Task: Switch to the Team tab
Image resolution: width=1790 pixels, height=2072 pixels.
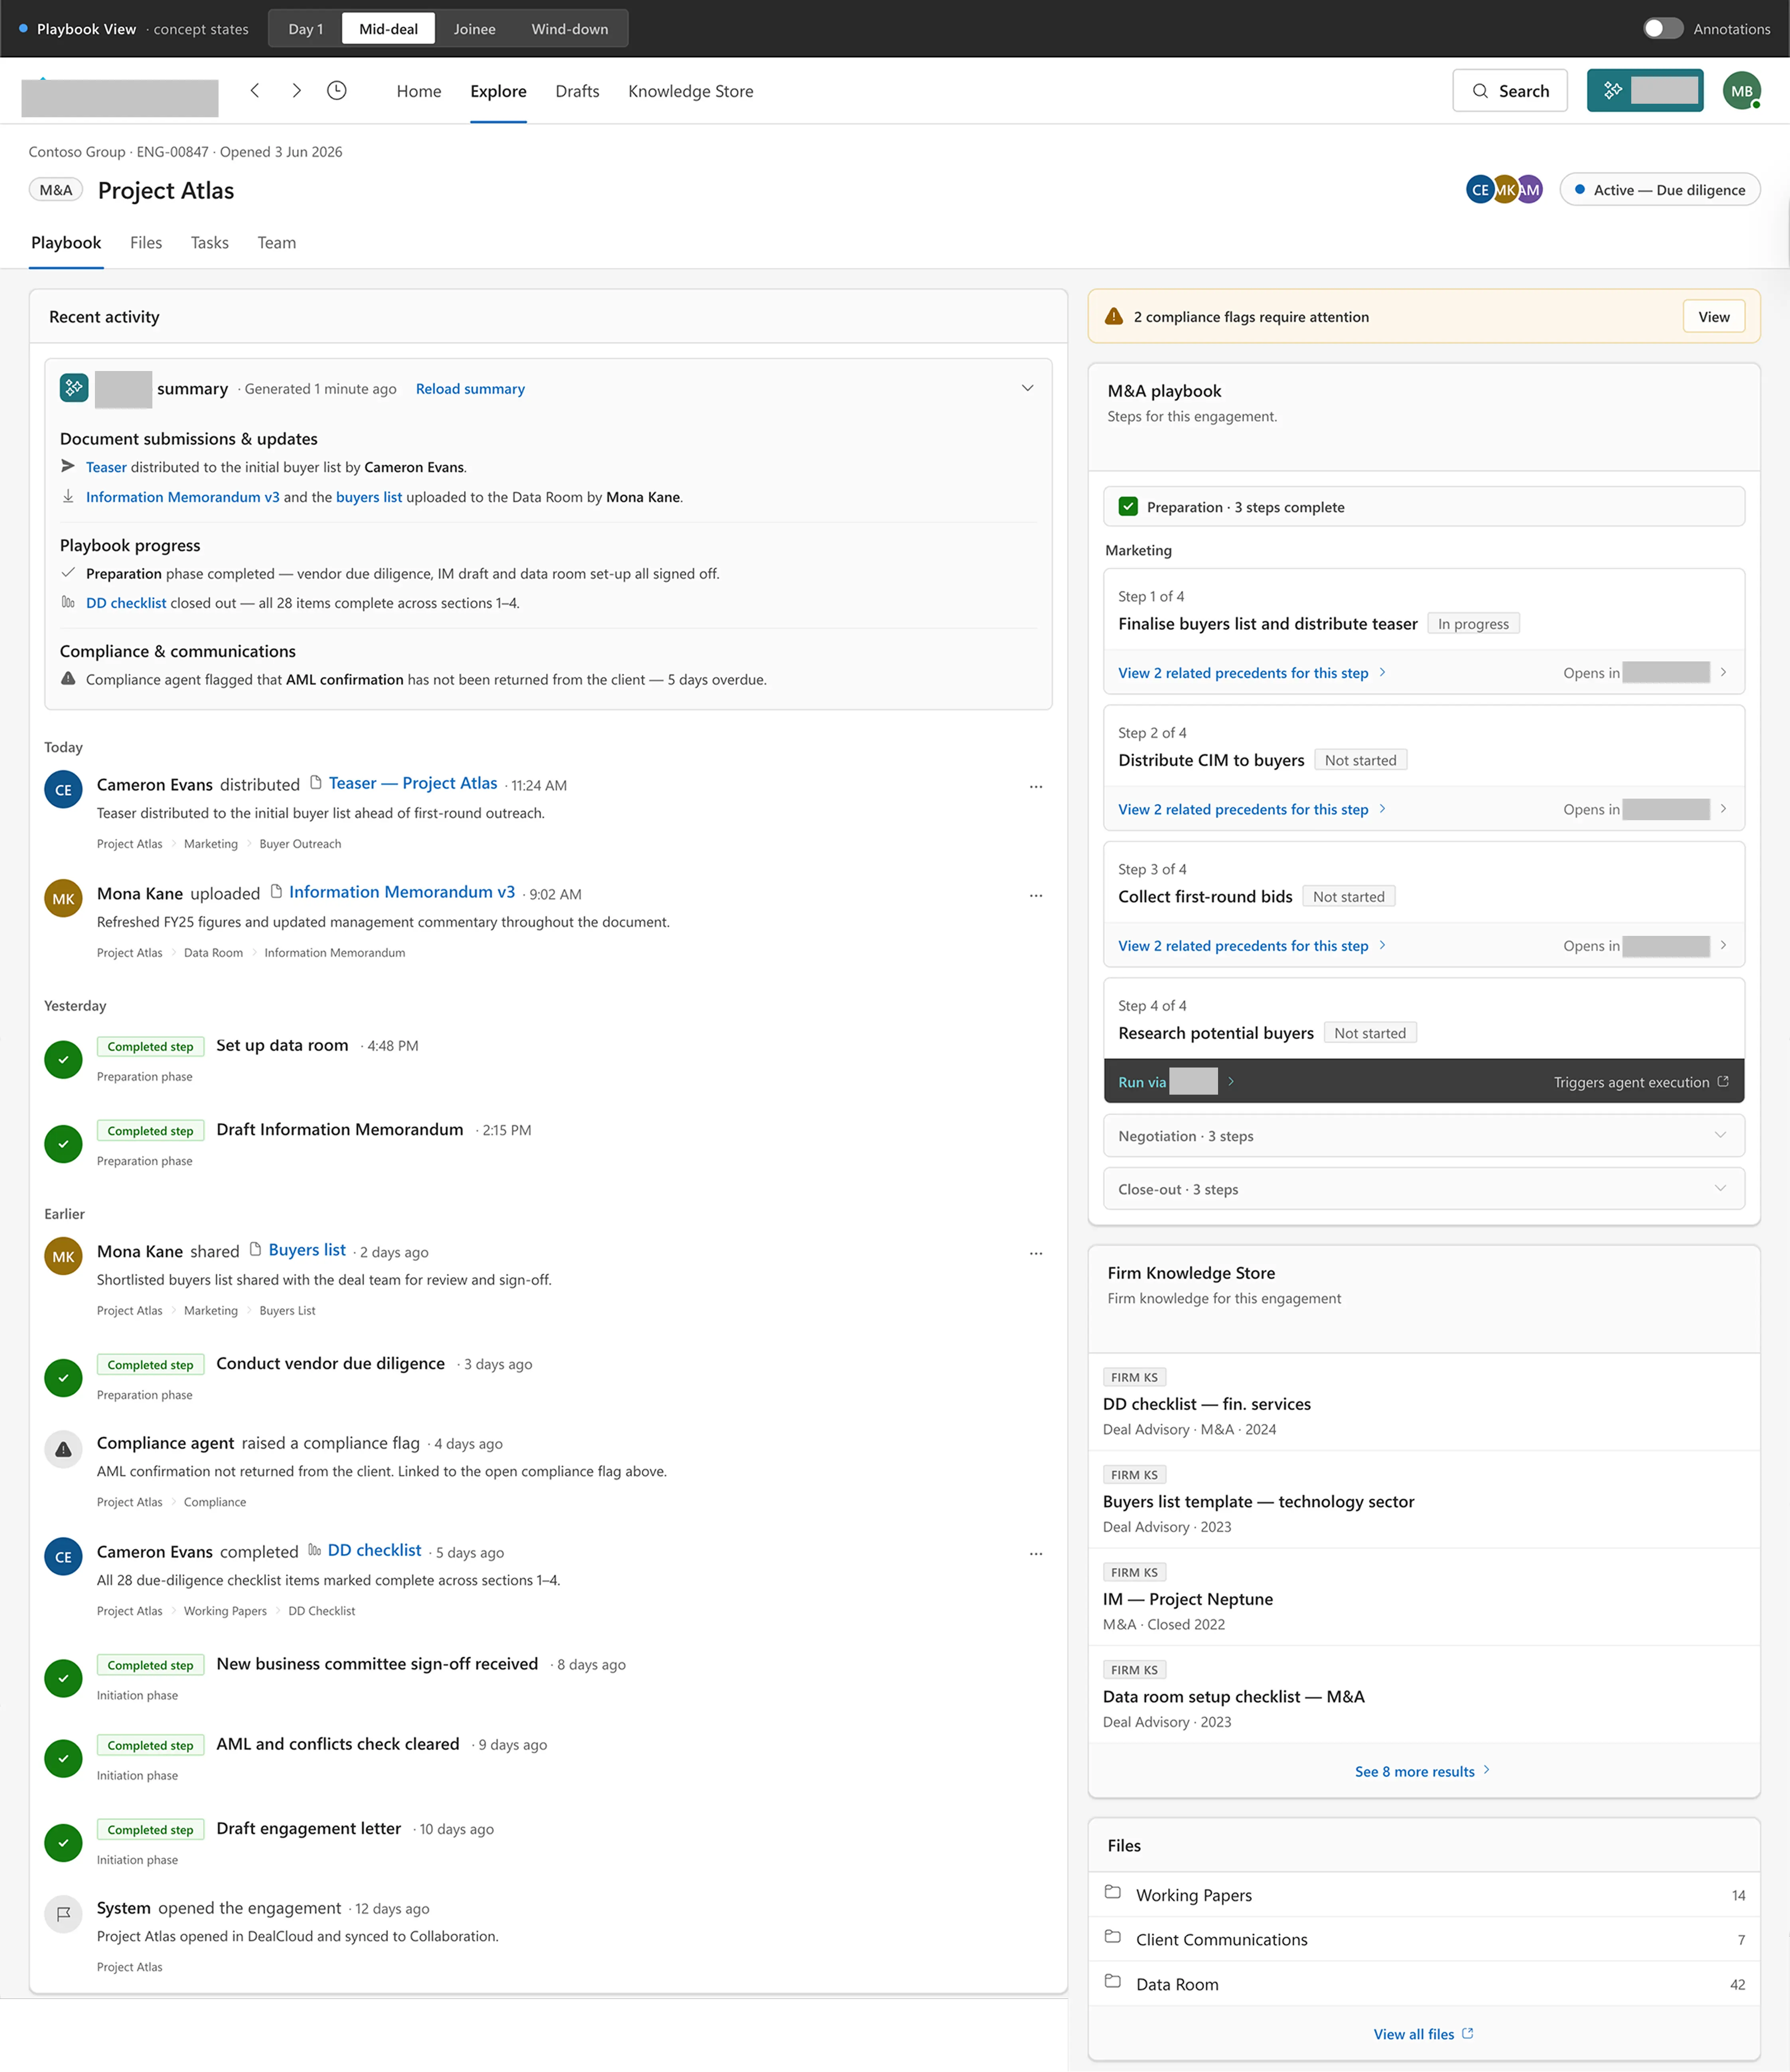Action: click(x=277, y=243)
